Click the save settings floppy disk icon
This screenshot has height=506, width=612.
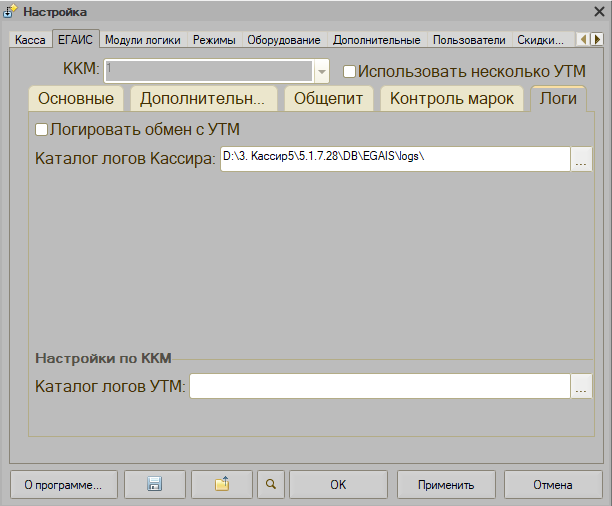coord(154,485)
